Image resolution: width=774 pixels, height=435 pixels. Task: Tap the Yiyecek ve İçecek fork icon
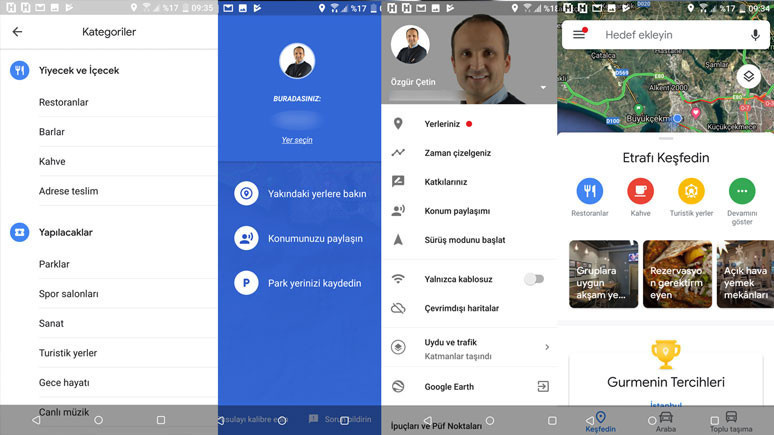[20, 71]
